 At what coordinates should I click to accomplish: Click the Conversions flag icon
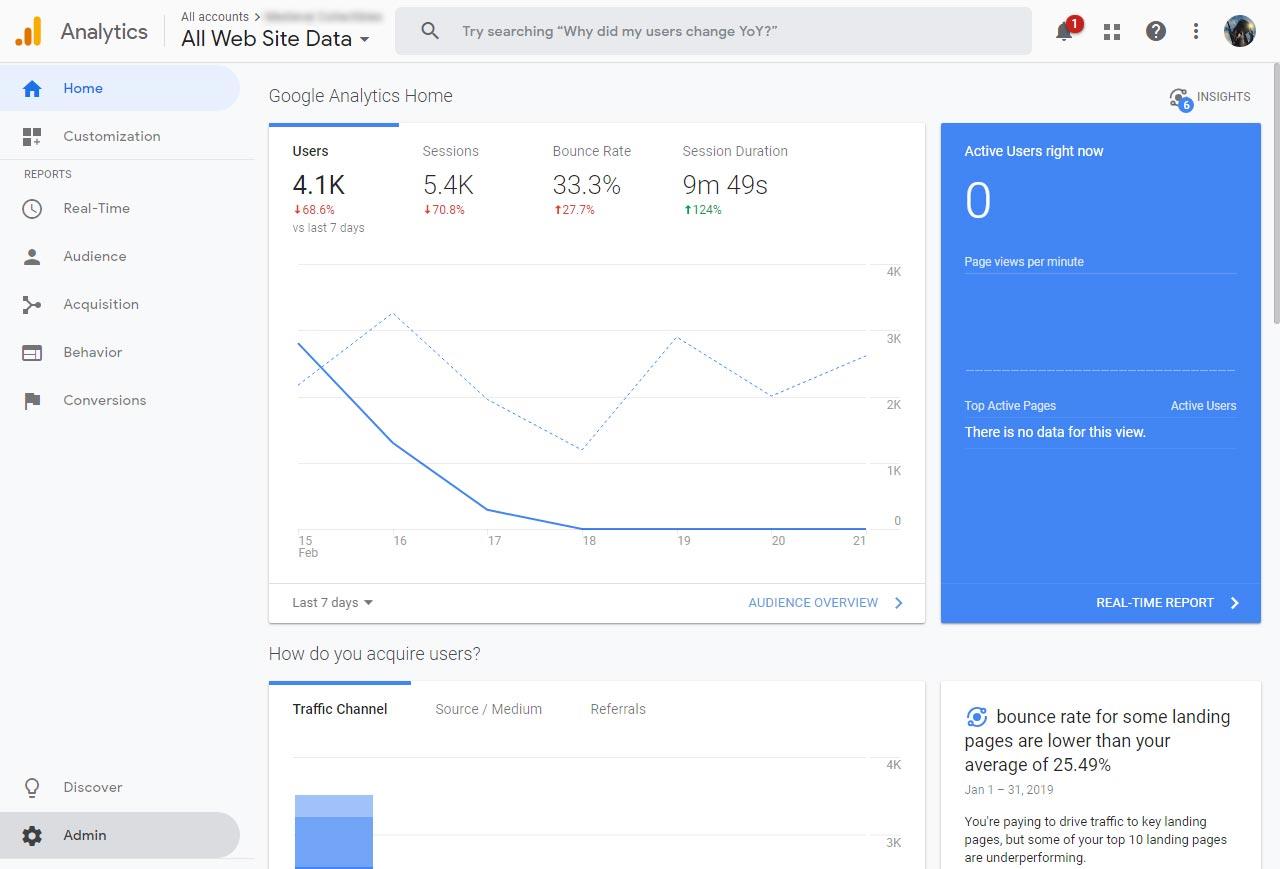coord(32,400)
